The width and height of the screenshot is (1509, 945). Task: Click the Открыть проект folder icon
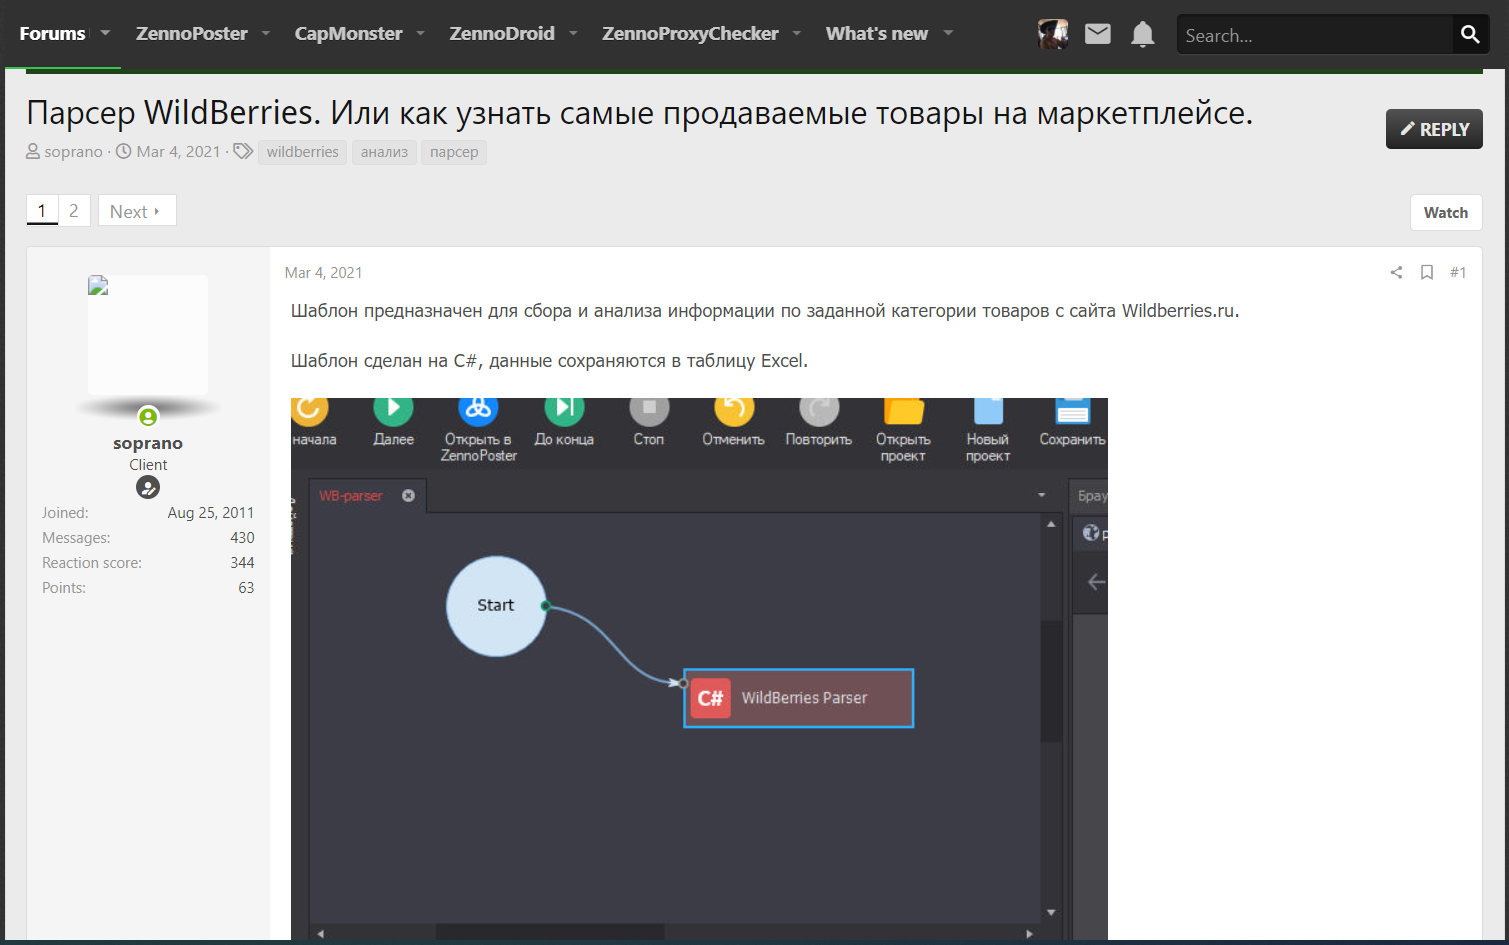[904, 410]
